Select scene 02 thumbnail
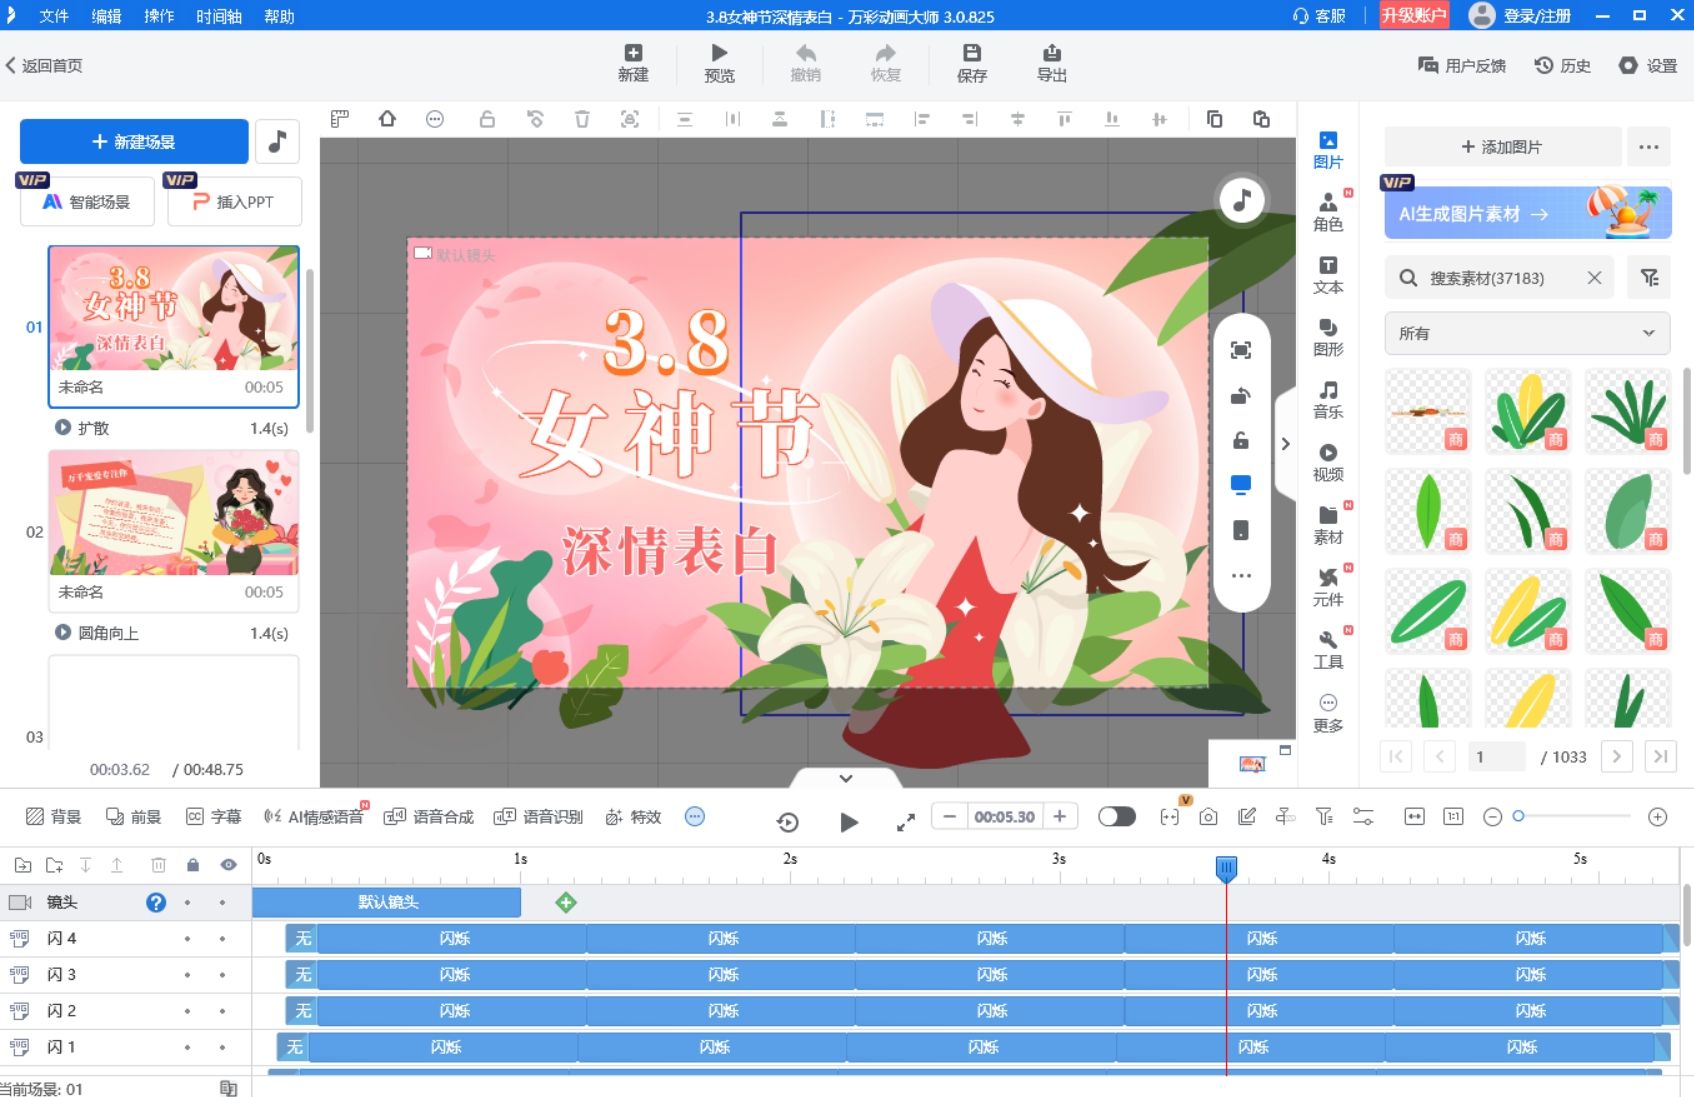Image resolution: width=1694 pixels, height=1097 pixels. tap(172, 515)
